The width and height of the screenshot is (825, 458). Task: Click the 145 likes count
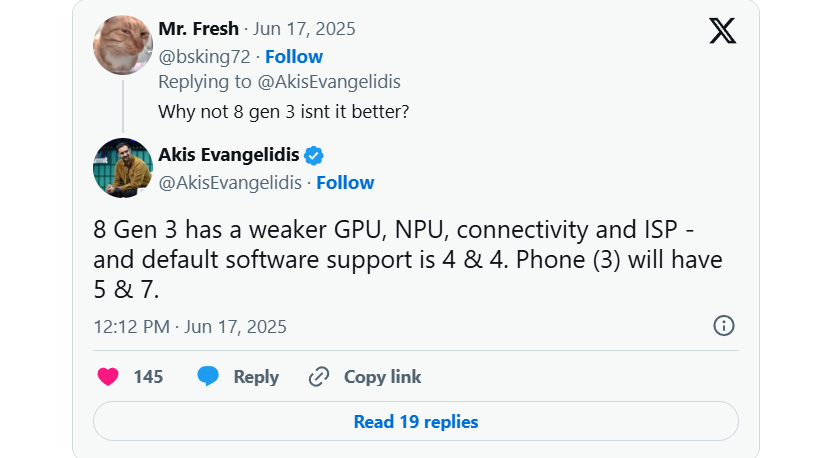(148, 377)
